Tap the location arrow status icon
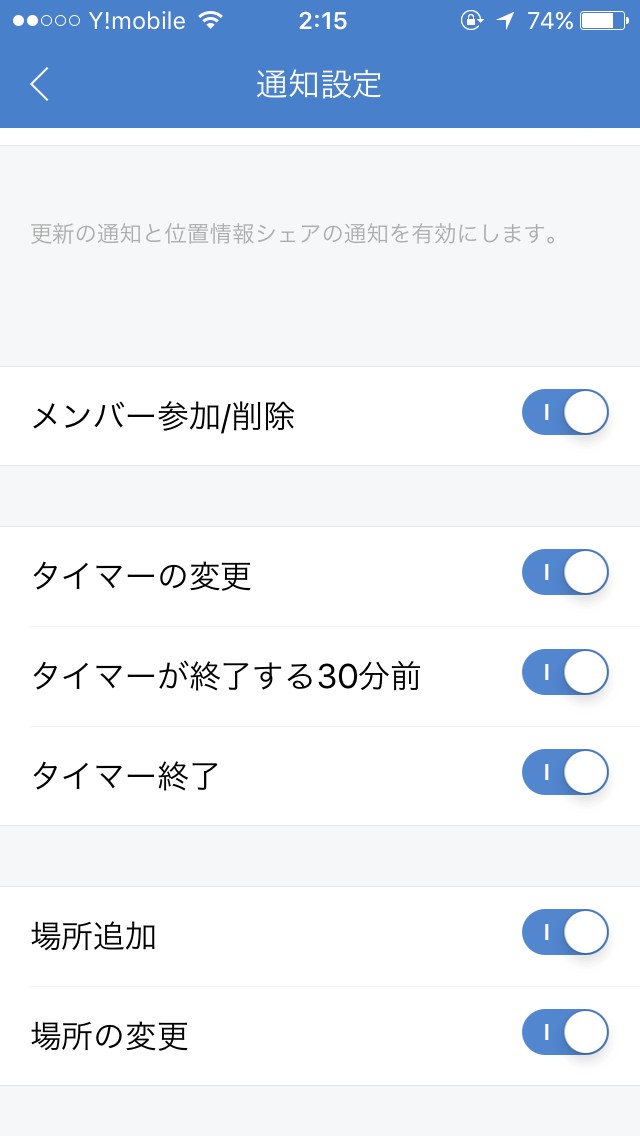 [x=506, y=21]
